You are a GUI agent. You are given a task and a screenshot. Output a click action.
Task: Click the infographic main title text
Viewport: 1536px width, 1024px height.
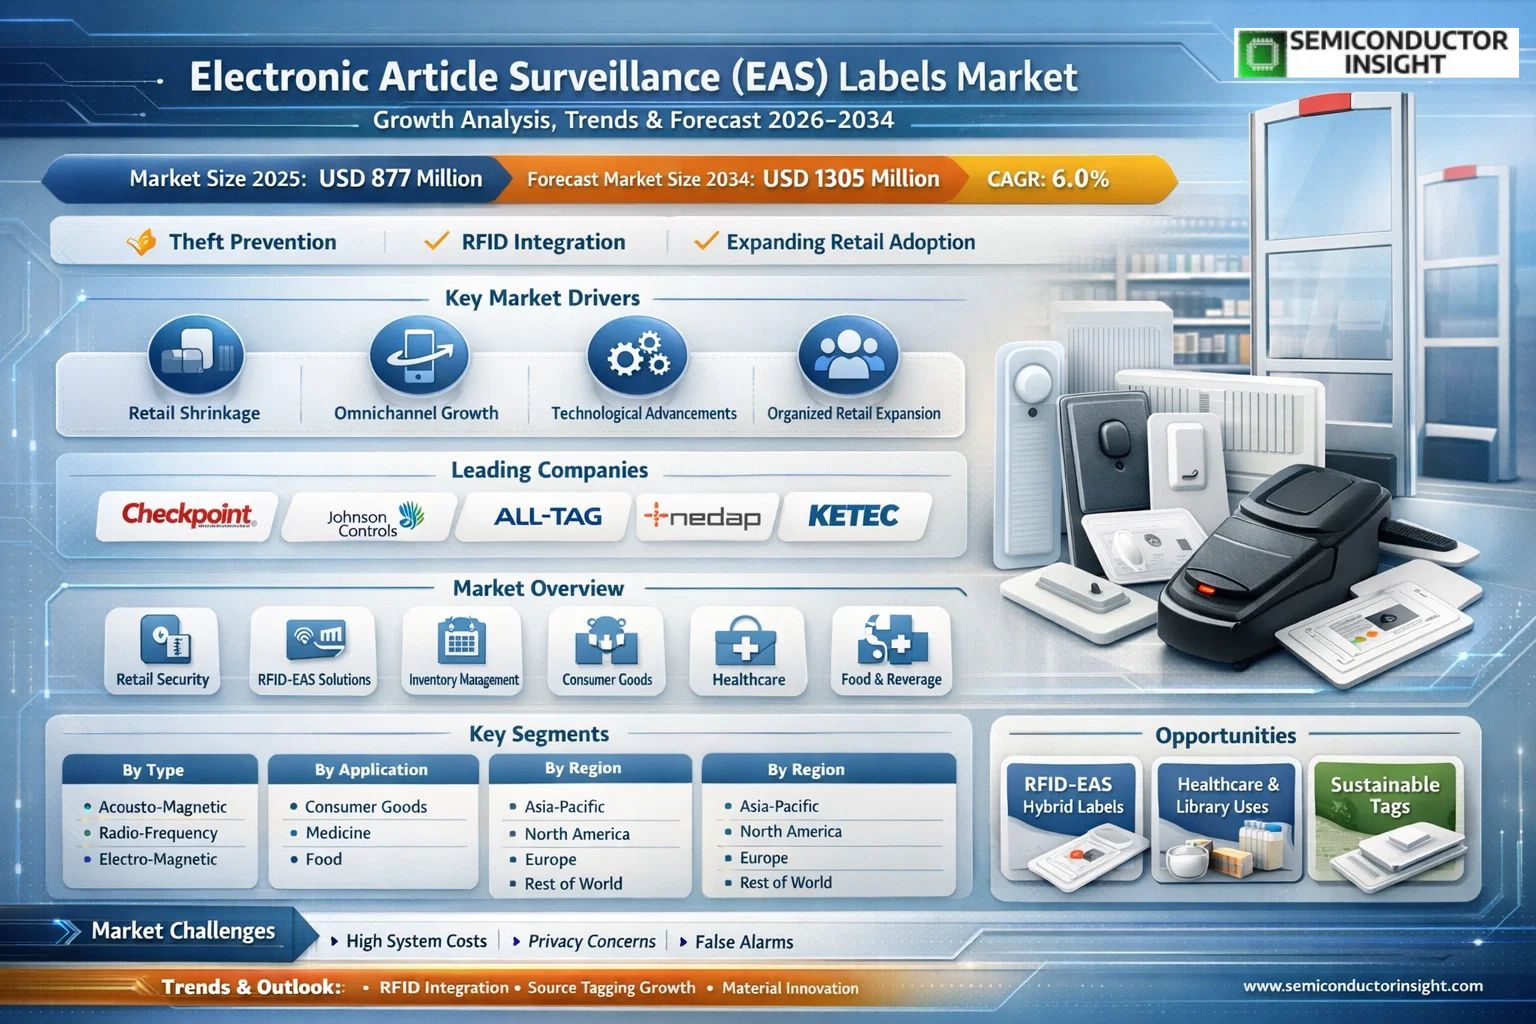coord(634,77)
